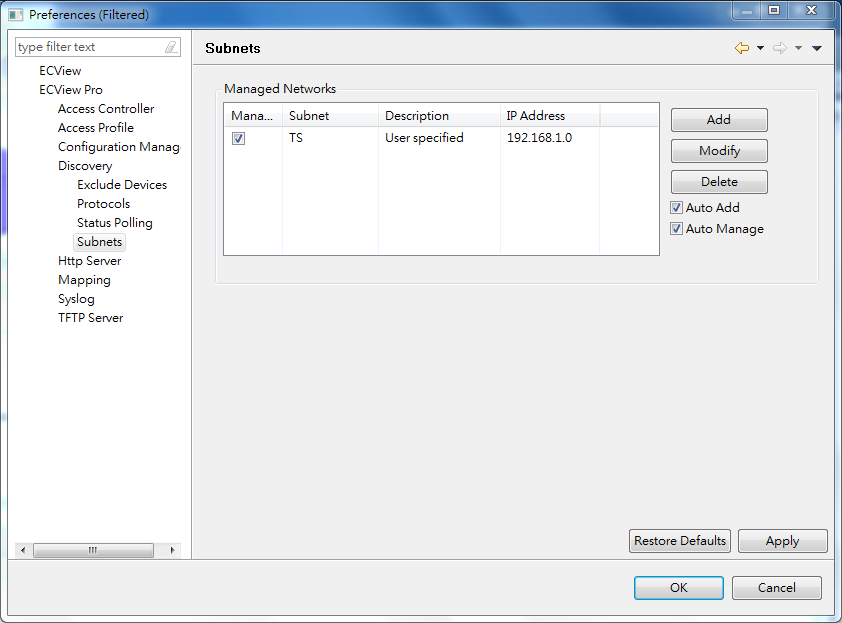This screenshot has width=842, height=623.
Task: Toggle the Managed checkbox for TS subnet
Action: [x=238, y=138]
